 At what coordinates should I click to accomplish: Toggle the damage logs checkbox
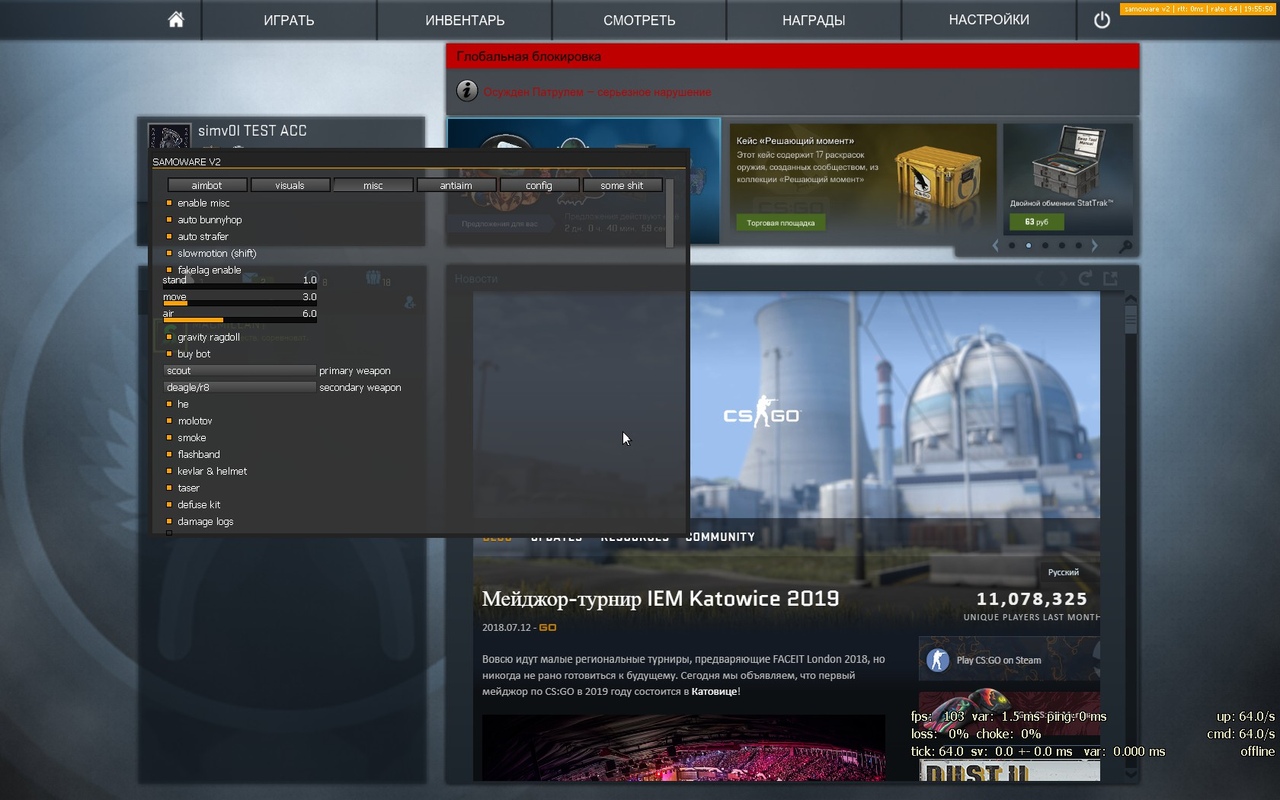170,522
